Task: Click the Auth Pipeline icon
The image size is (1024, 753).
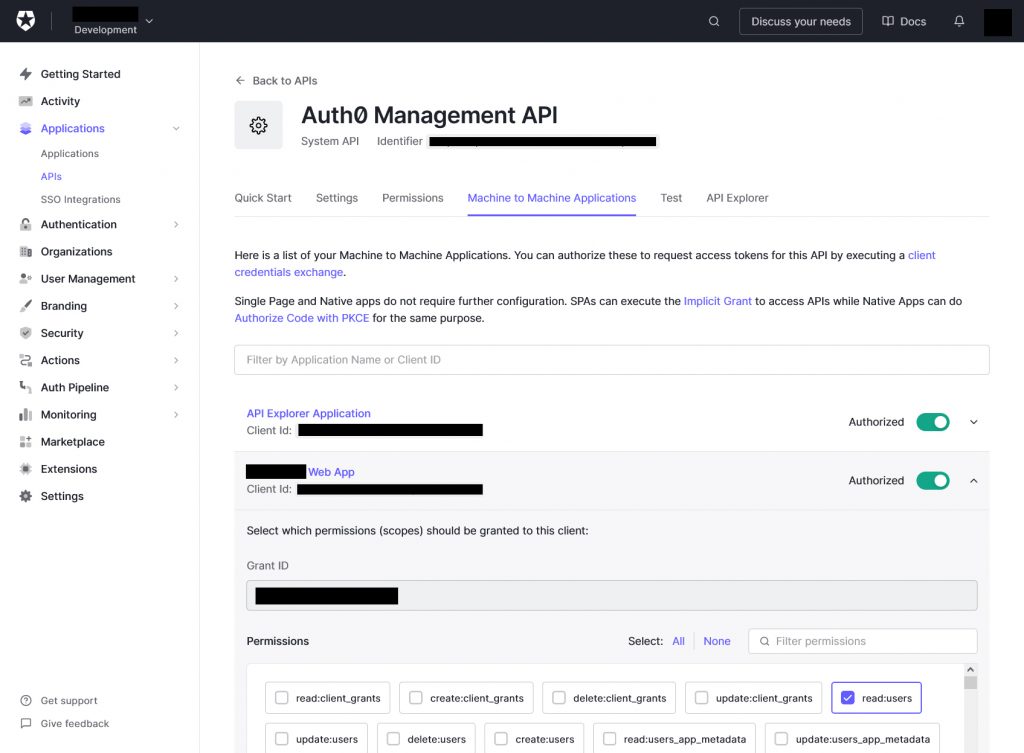Action: 25,387
